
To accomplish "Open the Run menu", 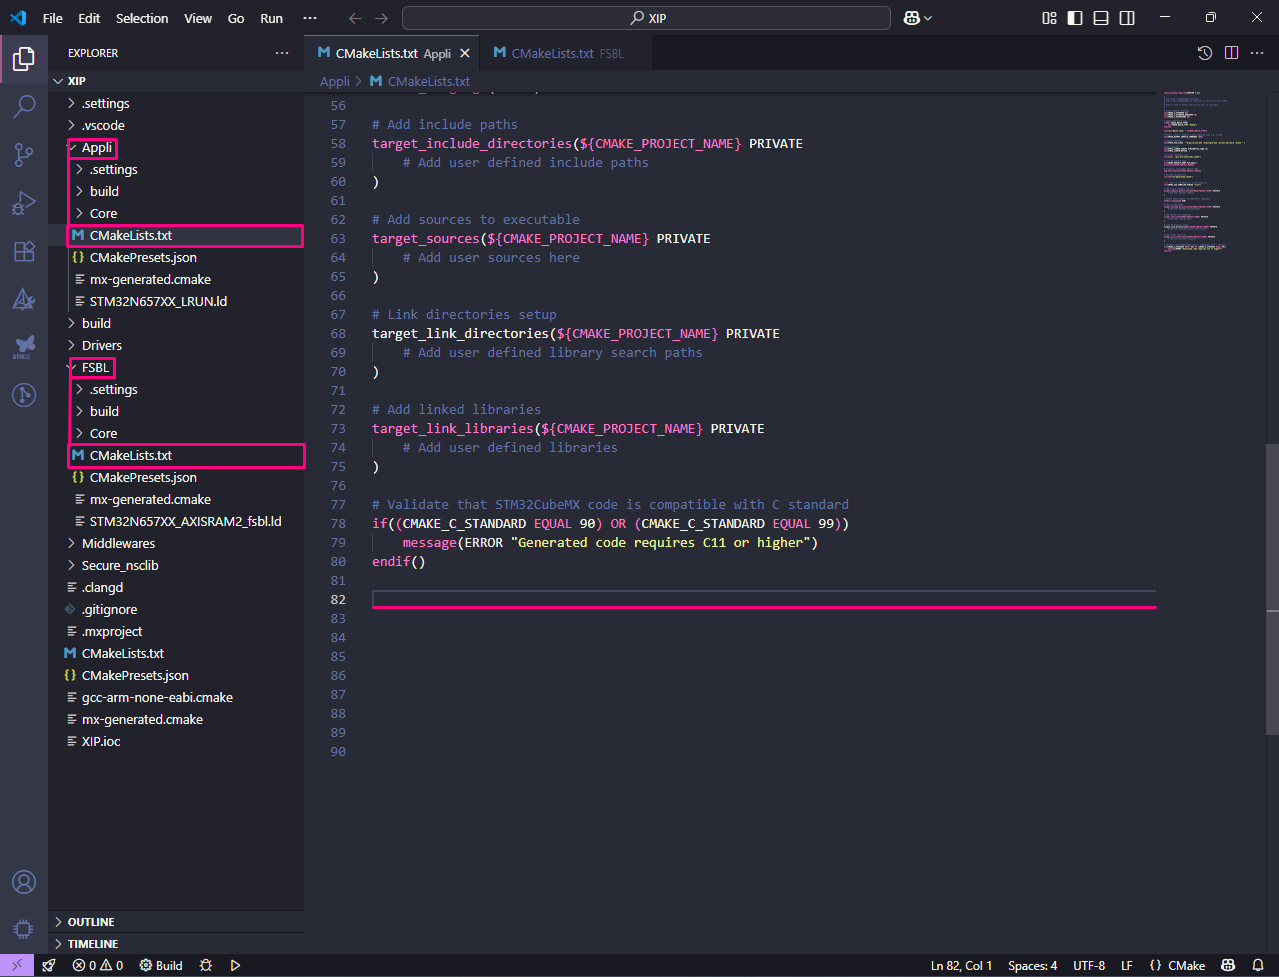I will [270, 17].
